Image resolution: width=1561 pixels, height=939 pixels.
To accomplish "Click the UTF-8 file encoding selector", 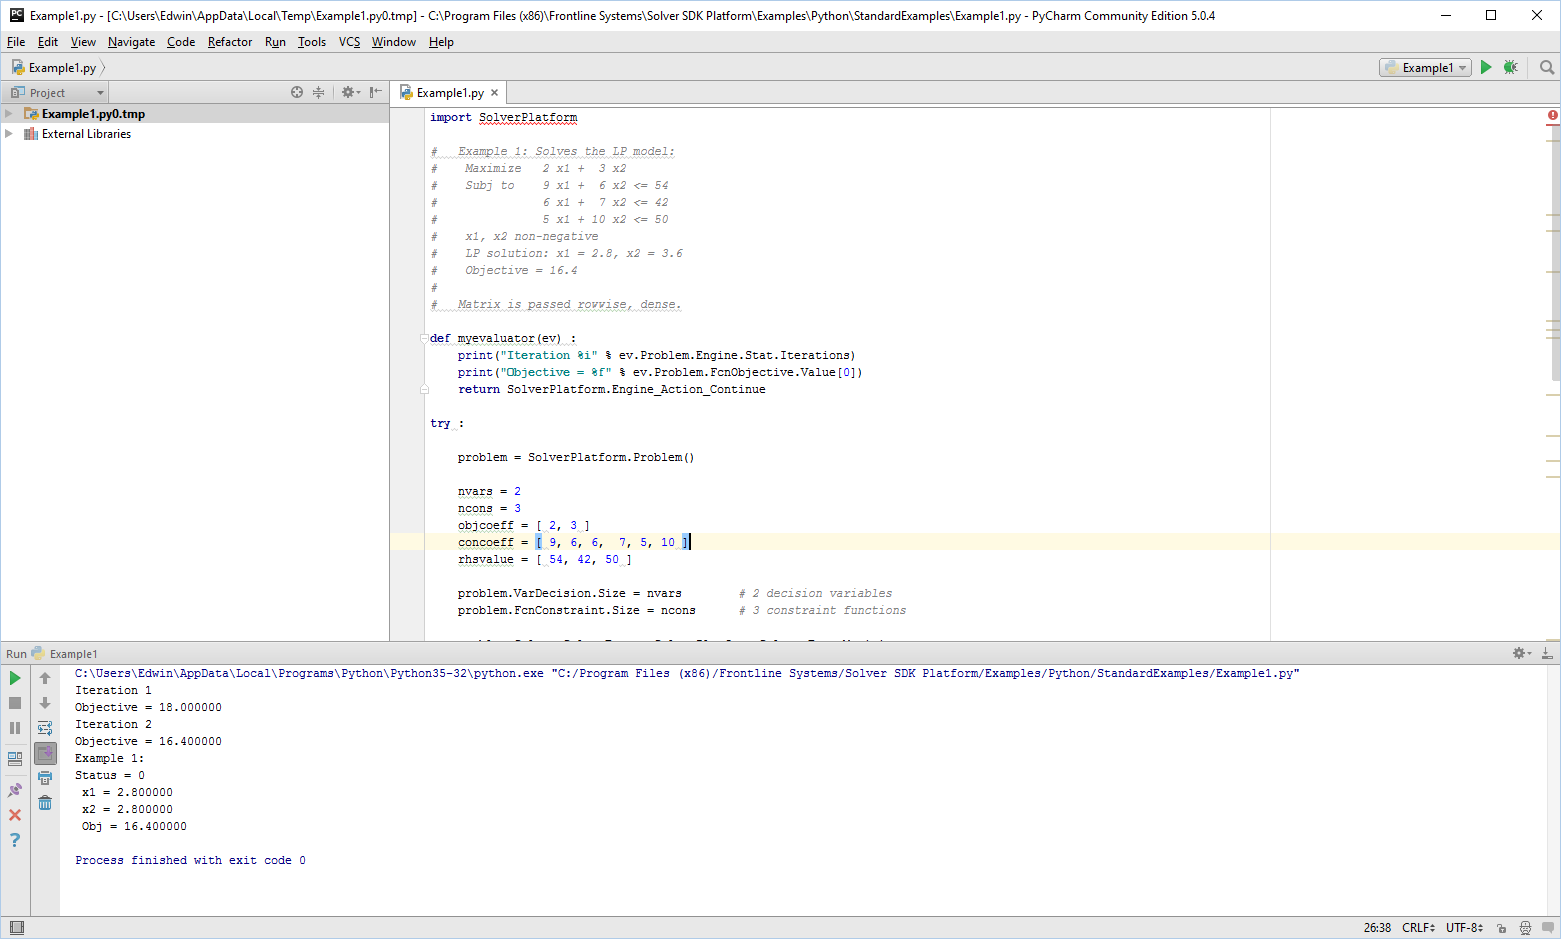I will (1464, 928).
